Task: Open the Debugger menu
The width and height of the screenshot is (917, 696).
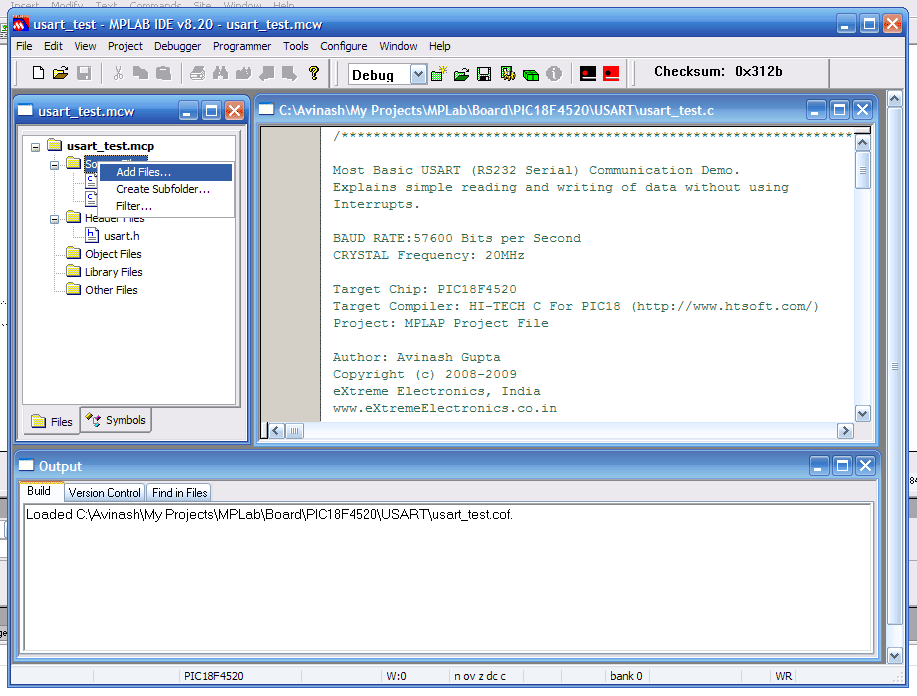Action: 177,46
